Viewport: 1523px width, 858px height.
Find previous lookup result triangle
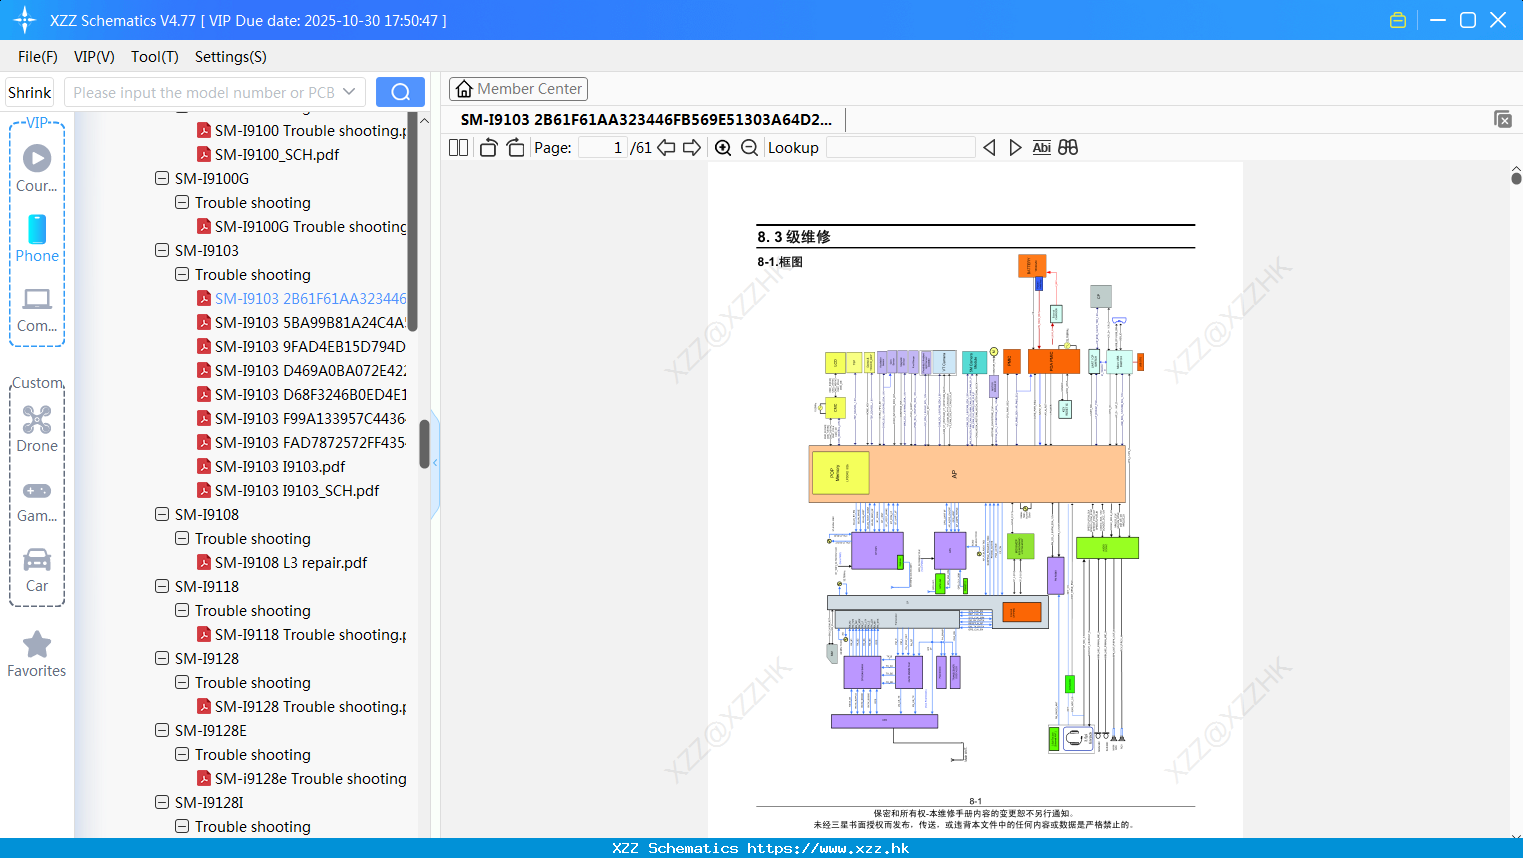coord(989,147)
